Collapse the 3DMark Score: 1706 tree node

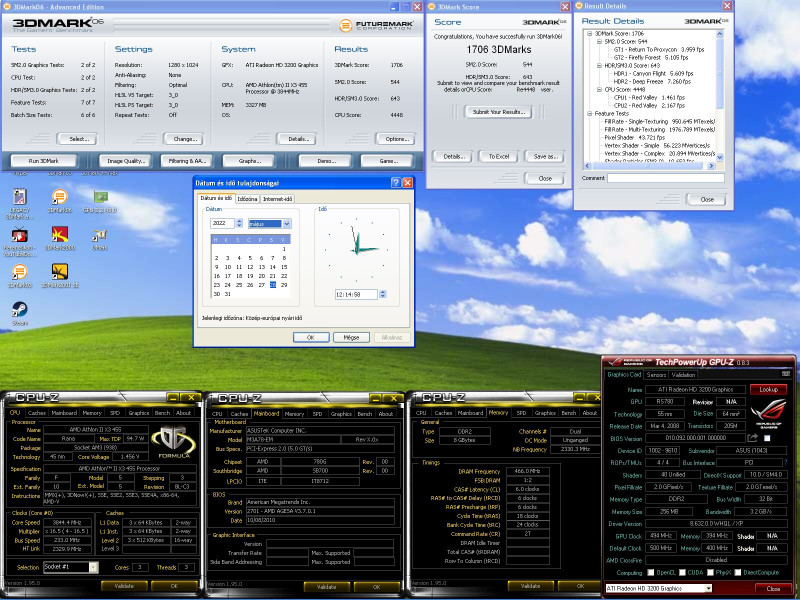pyautogui.click(x=590, y=34)
